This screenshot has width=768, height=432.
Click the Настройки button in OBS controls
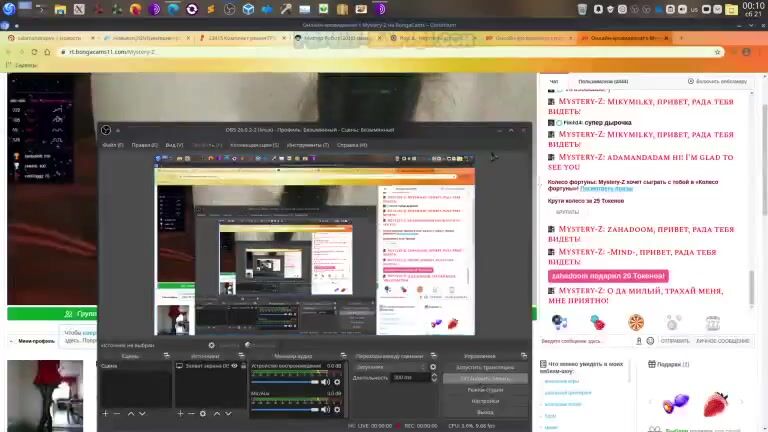(x=485, y=400)
